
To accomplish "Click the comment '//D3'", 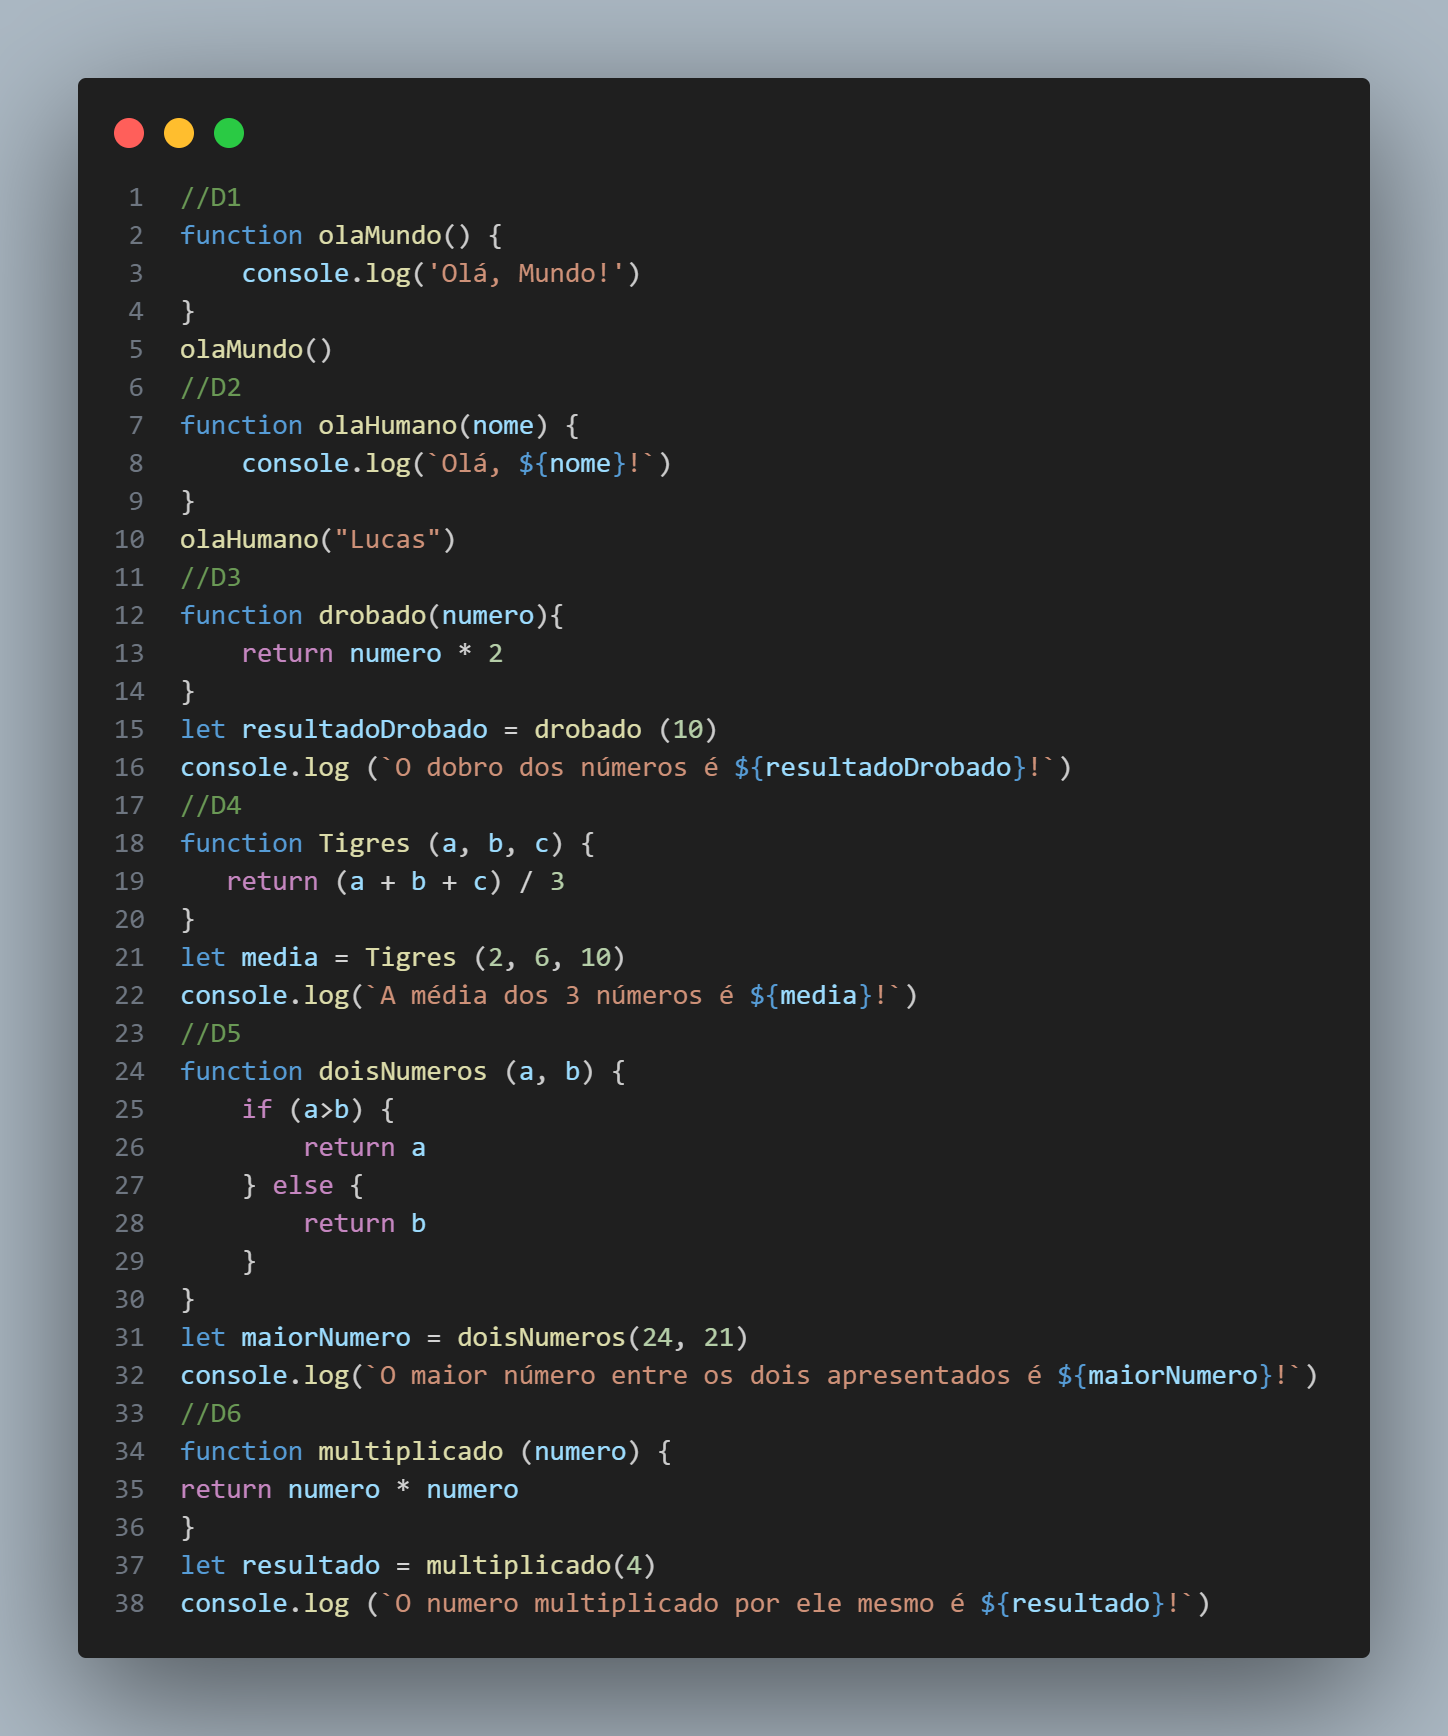I will click(211, 577).
